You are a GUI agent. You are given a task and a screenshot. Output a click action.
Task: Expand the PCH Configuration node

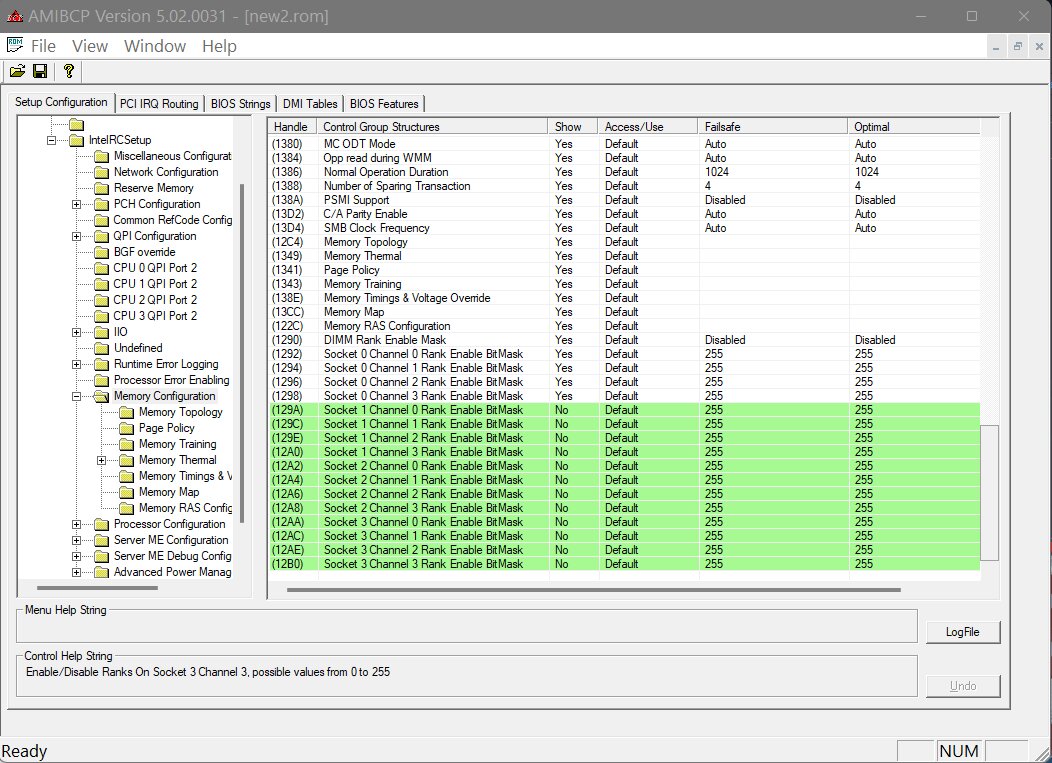pyautogui.click(x=76, y=204)
